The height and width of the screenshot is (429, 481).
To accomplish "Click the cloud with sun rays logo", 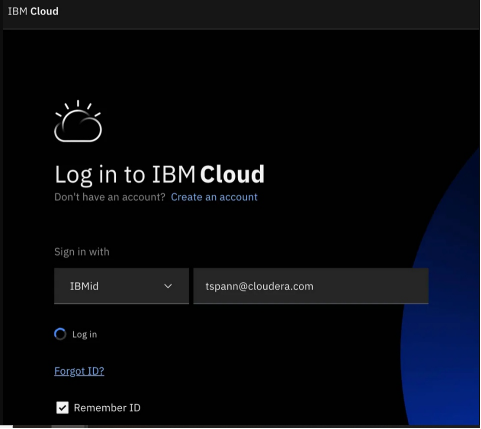I will [78, 121].
